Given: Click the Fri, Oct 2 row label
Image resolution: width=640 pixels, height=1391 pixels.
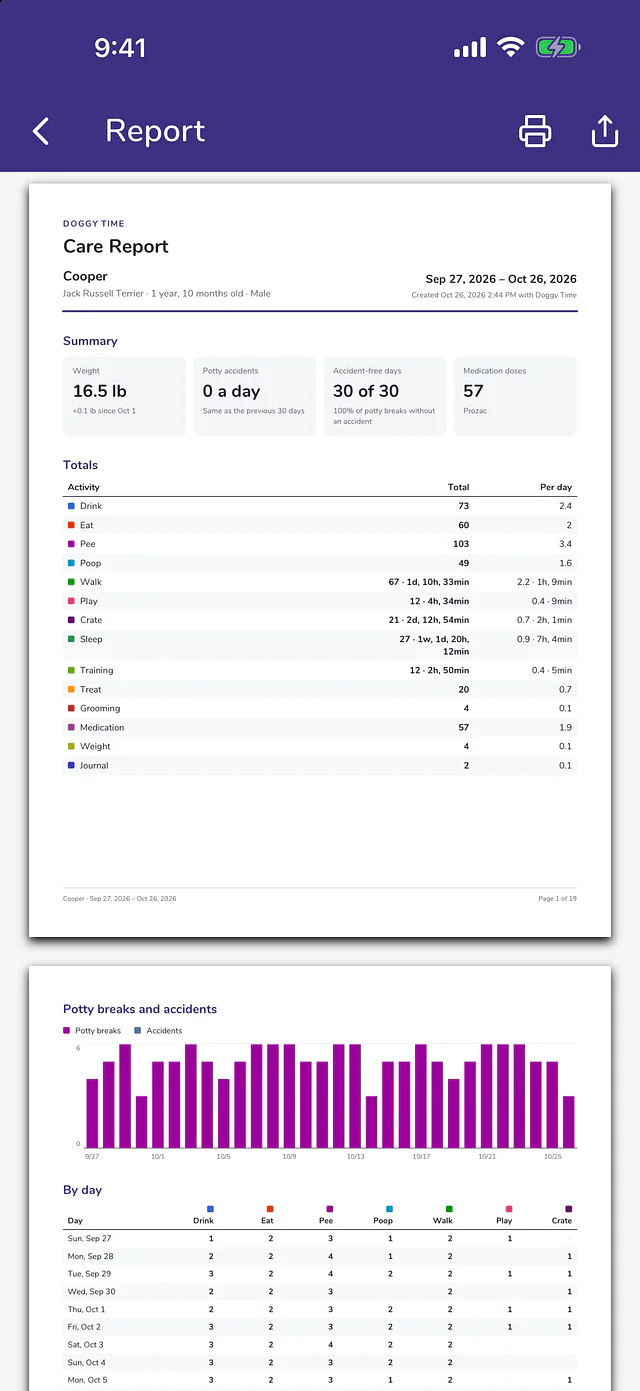Looking at the screenshot, I should coord(85,1327).
